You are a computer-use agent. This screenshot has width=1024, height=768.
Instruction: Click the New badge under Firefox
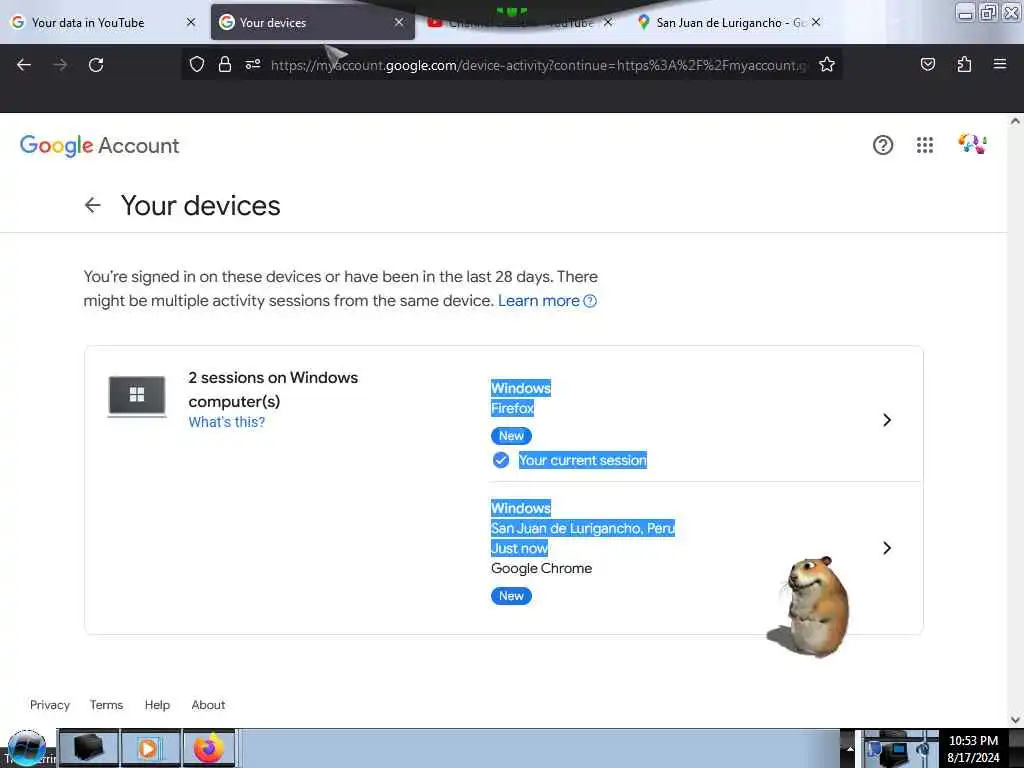(x=511, y=436)
